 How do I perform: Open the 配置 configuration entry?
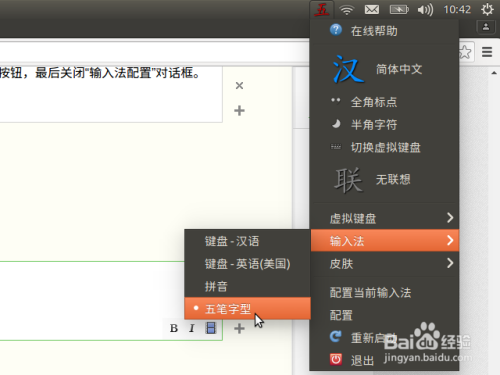384,315
